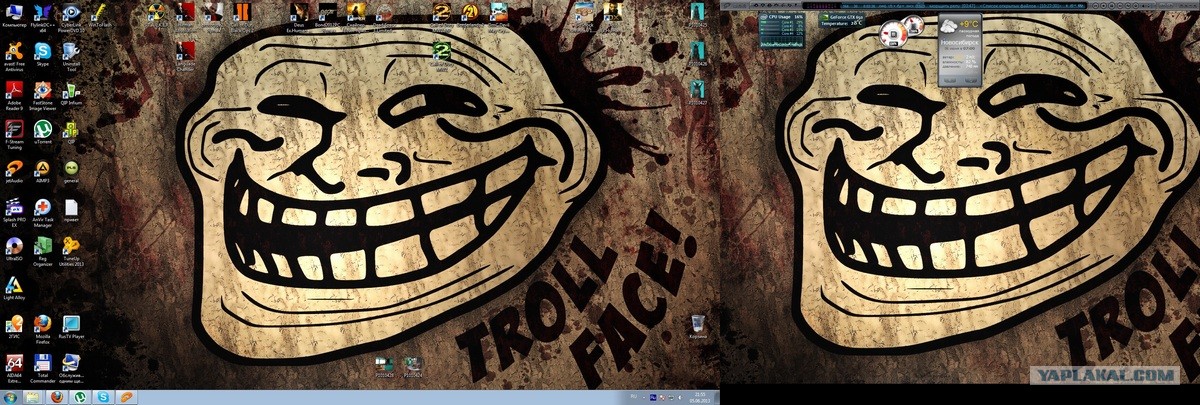The image size is (1200, 405).
Task: Open CyberLink PowerDVD 10 shortcut
Action: (71, 15)
